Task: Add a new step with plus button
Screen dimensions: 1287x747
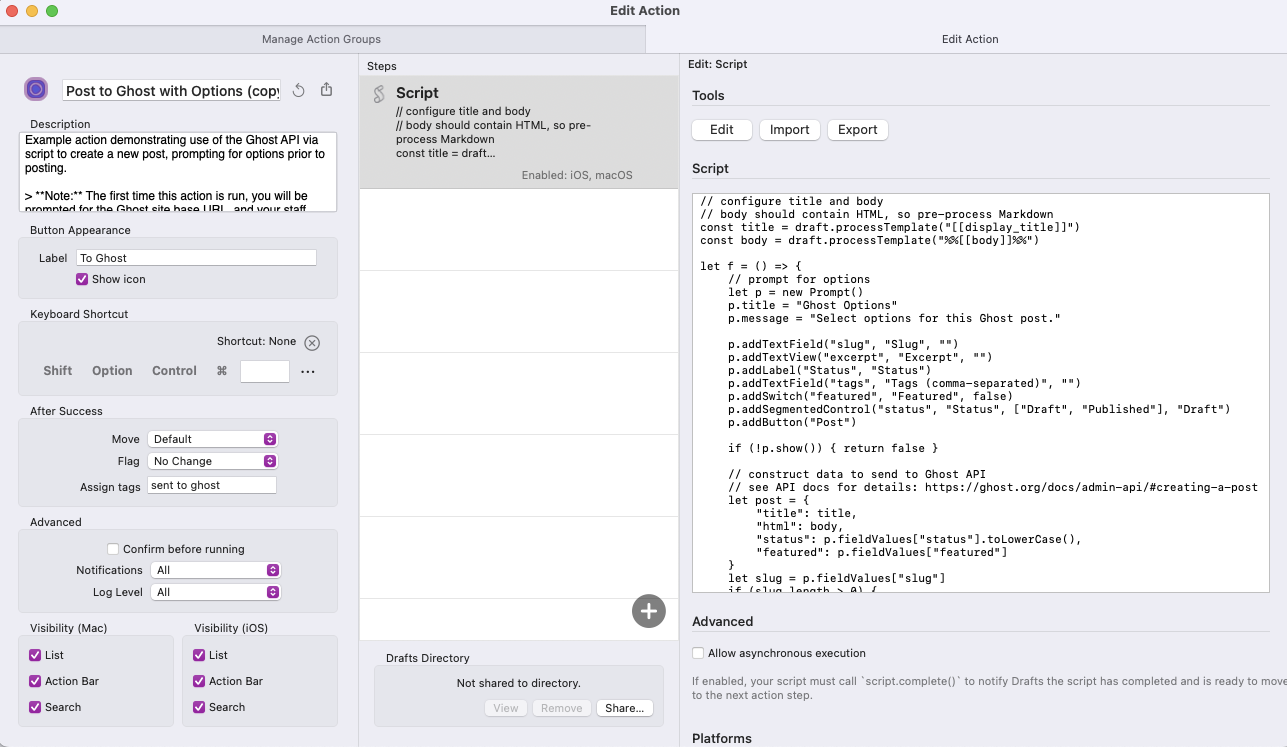Action: (x=649, y=610)
